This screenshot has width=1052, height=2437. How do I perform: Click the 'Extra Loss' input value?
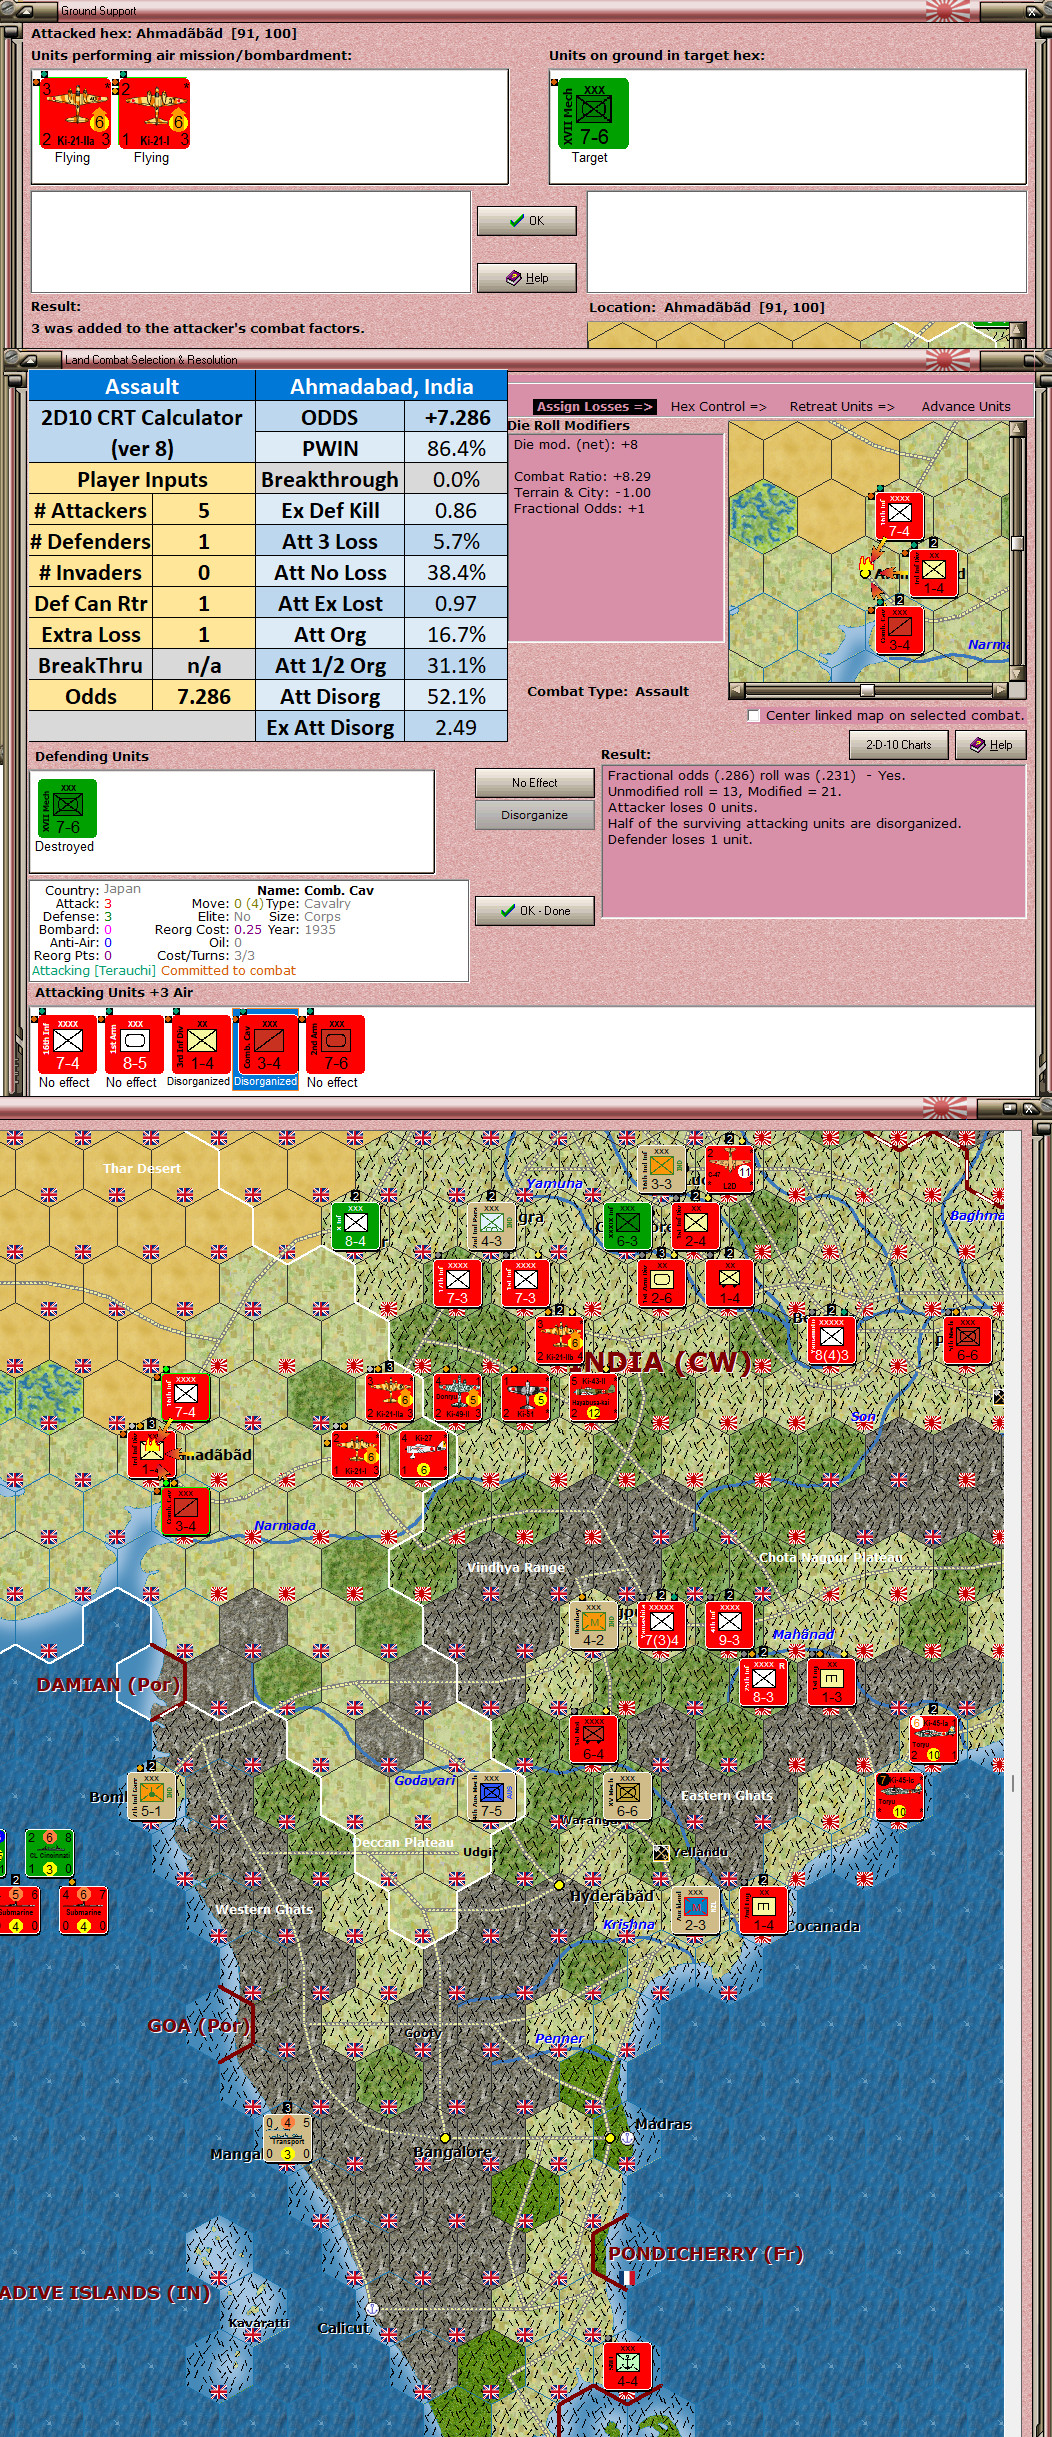204,635
